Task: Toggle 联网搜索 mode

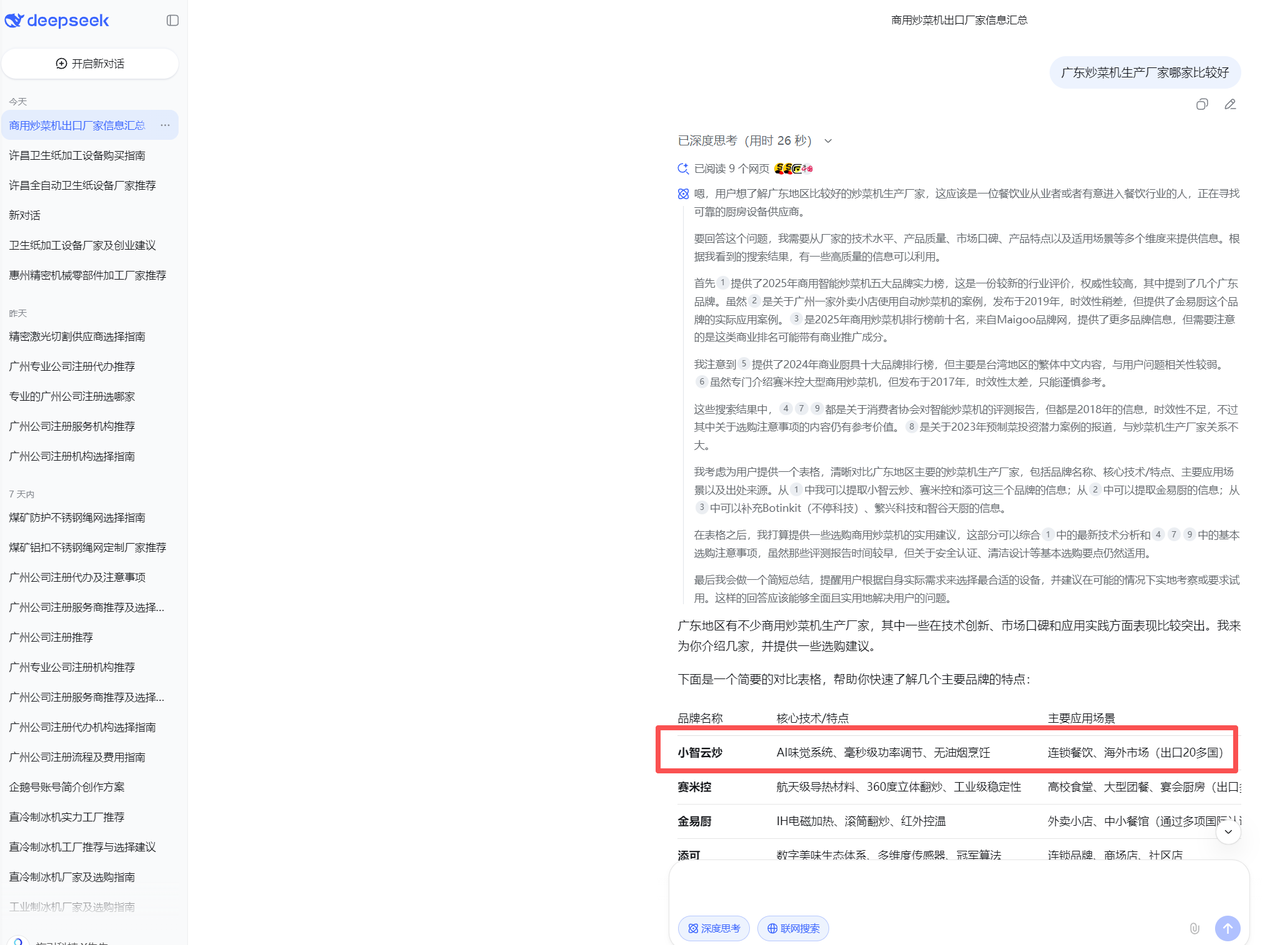Action: [793, 928]
